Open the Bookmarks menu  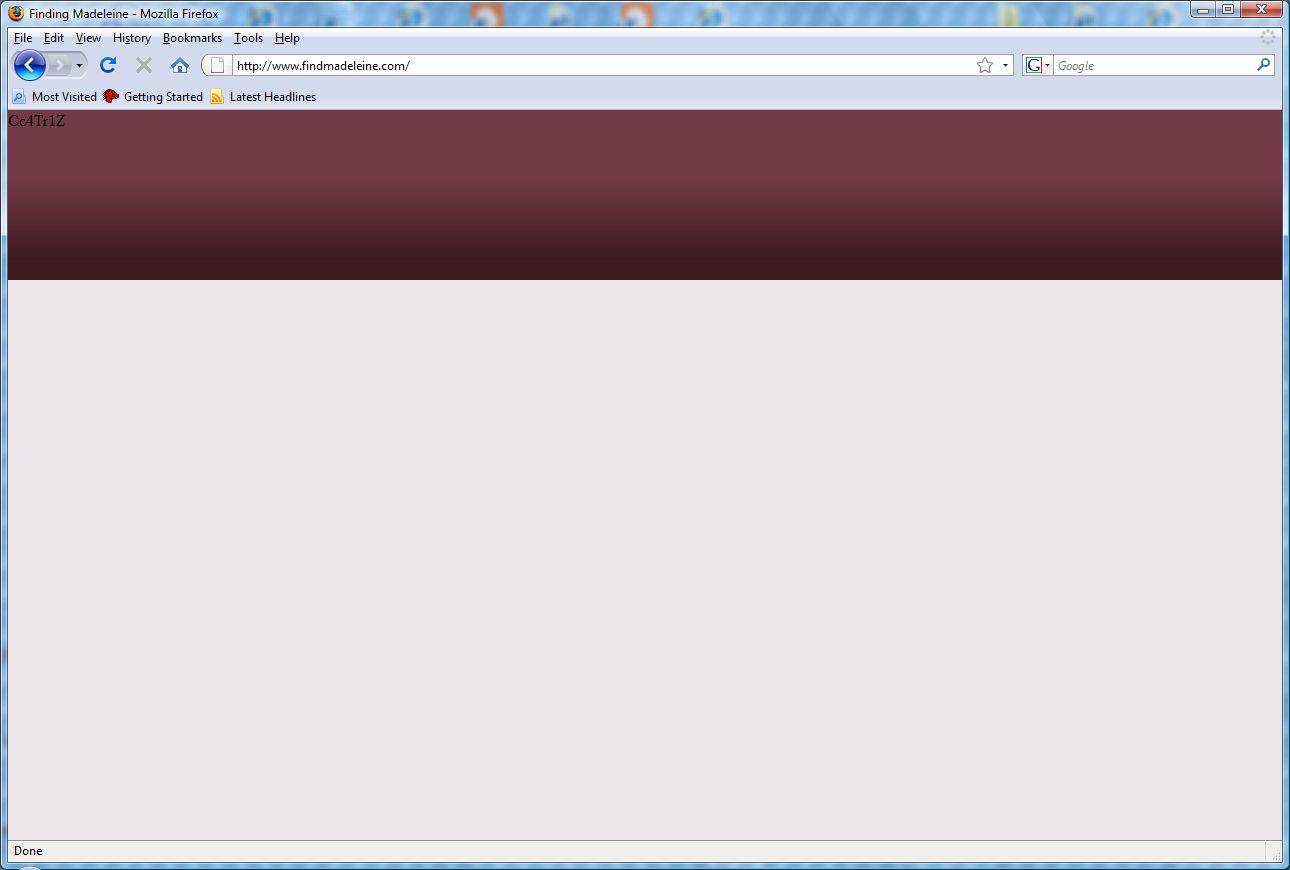pyautogui.click(x=192, y=38)
